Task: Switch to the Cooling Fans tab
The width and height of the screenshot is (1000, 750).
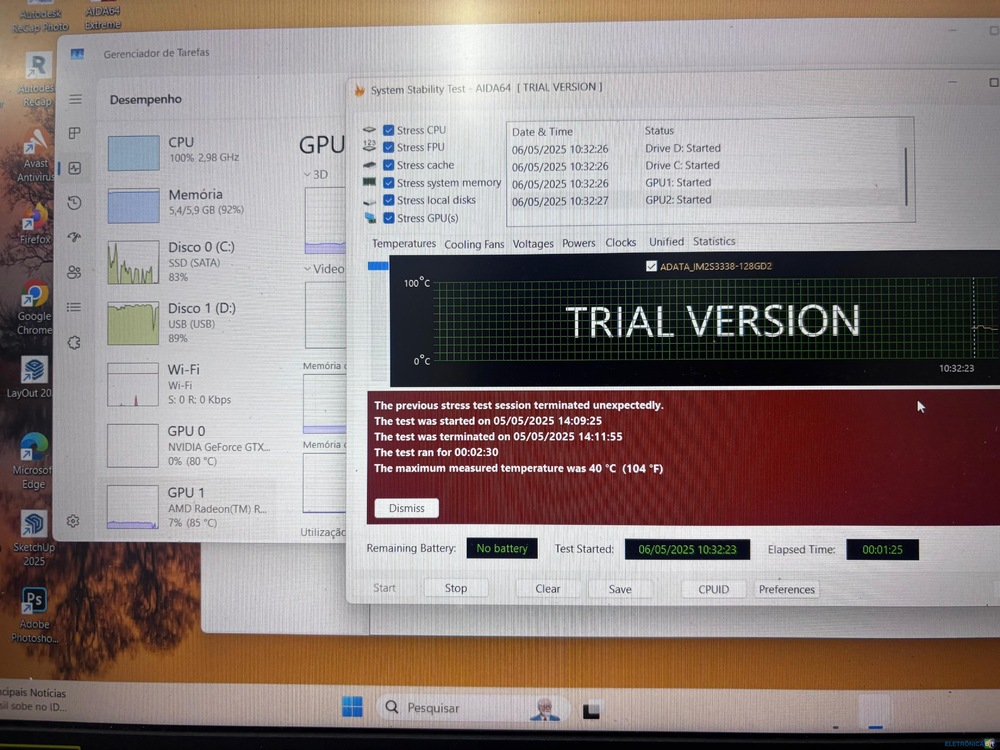Action: [x=474, y=244]
